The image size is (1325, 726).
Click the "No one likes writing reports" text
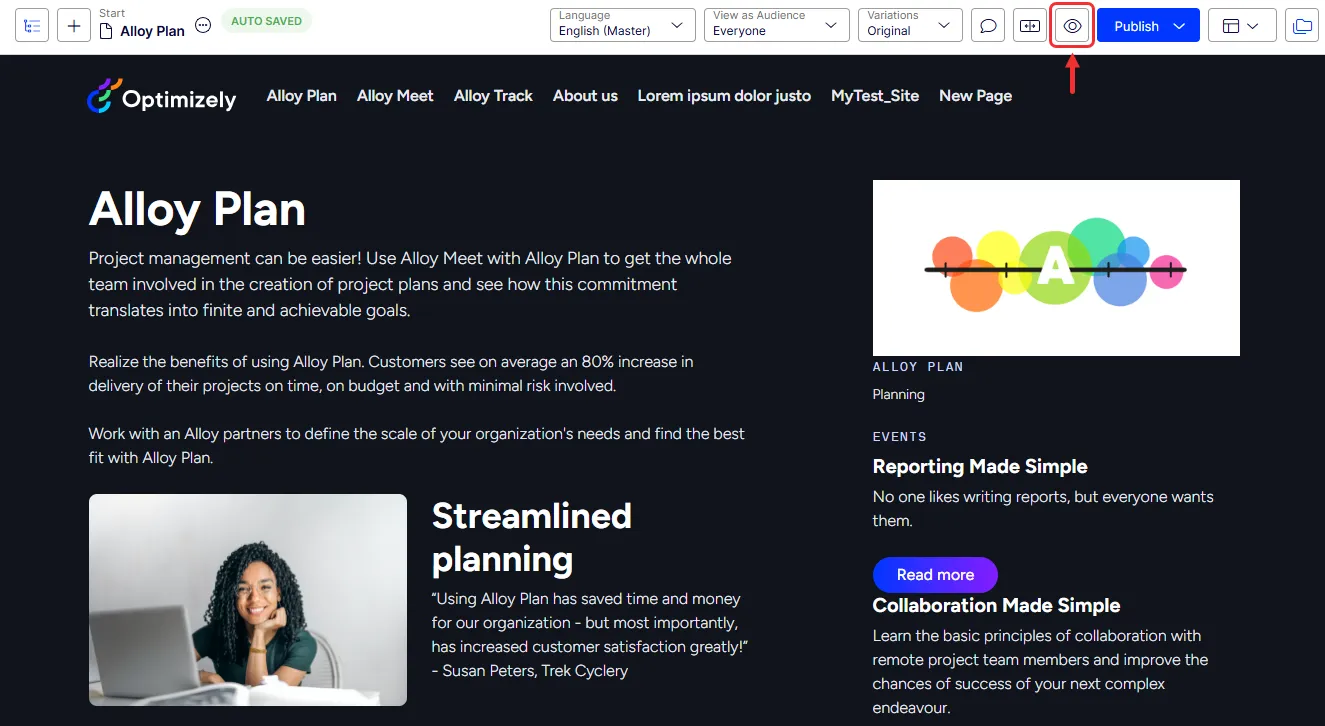(x=1043, y=509)
